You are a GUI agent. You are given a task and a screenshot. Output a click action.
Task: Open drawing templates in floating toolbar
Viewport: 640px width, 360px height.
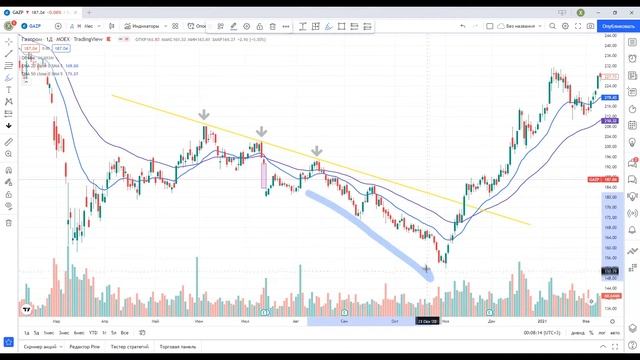click(220, 27)
